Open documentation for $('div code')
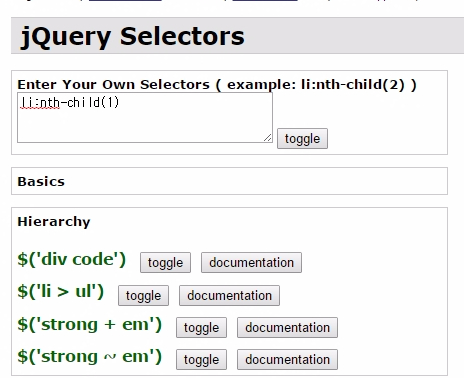Image resolution: width=464 pixels, height=378 pixels. 251,263
